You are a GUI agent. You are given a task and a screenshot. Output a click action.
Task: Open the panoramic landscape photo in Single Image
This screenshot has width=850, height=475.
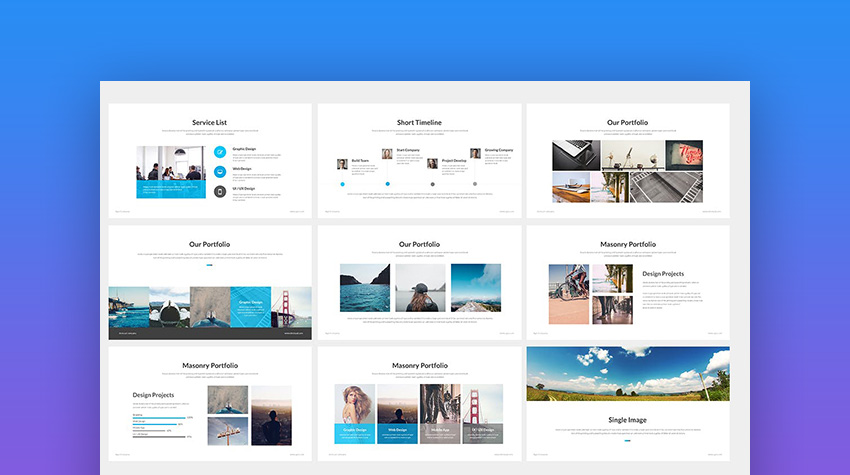[x=628, y=374]
